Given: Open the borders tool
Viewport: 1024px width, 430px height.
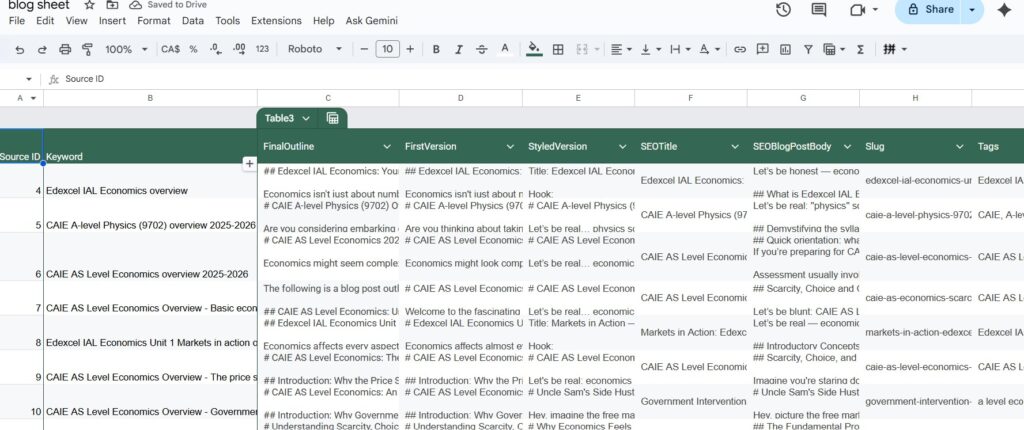Looking at the screenshot, I should 558,49.
